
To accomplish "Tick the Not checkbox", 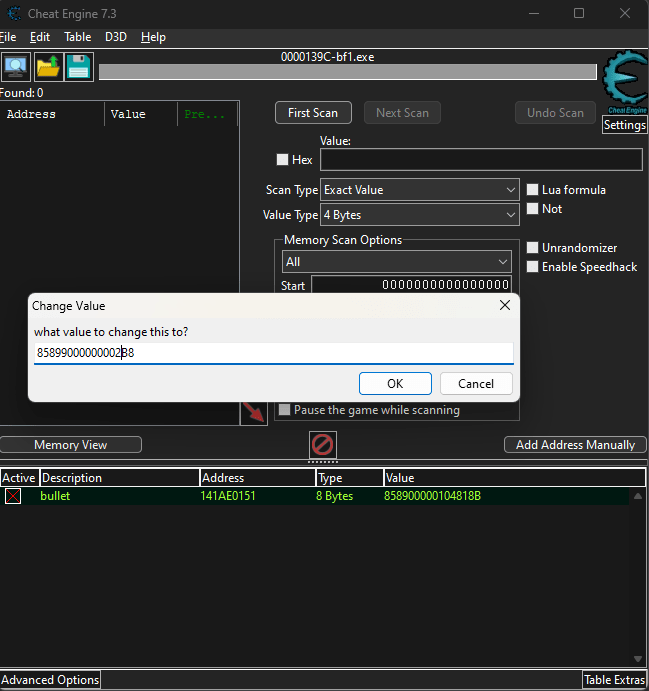I will point(533,208).
